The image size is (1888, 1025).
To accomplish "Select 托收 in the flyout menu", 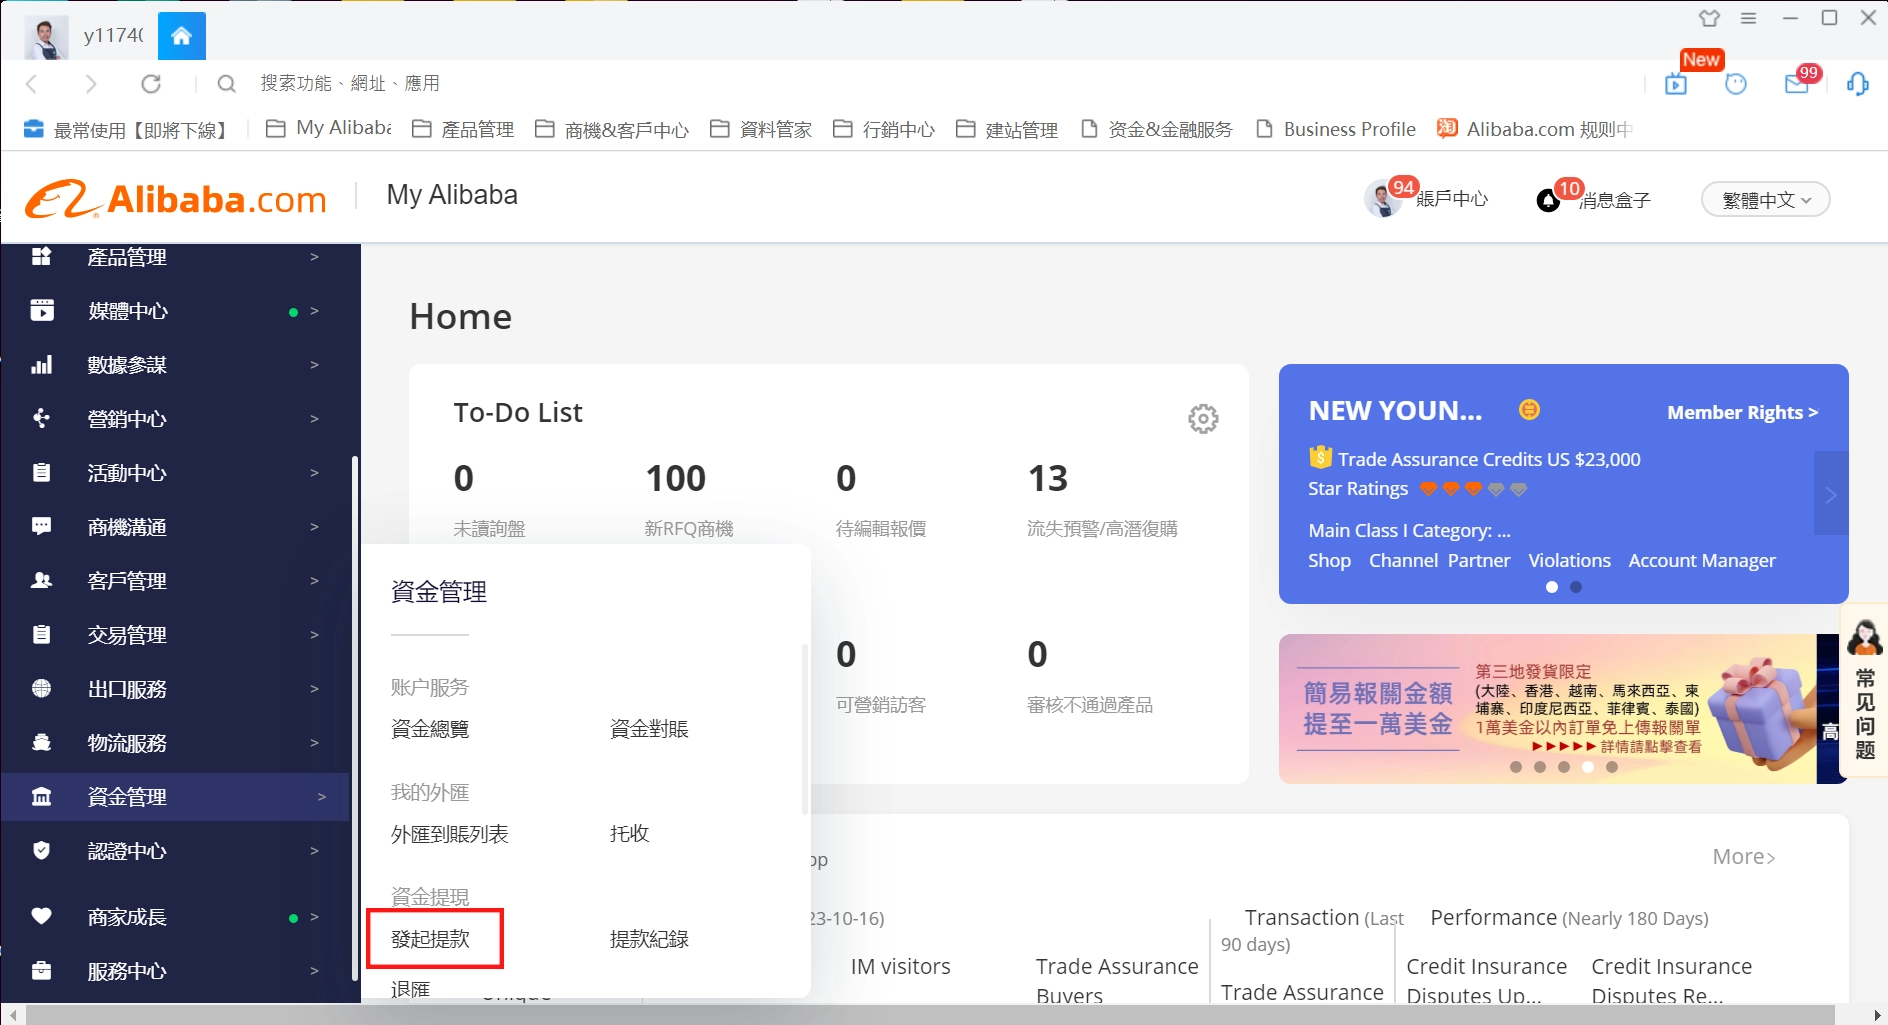I will click(x=630, y=834).
